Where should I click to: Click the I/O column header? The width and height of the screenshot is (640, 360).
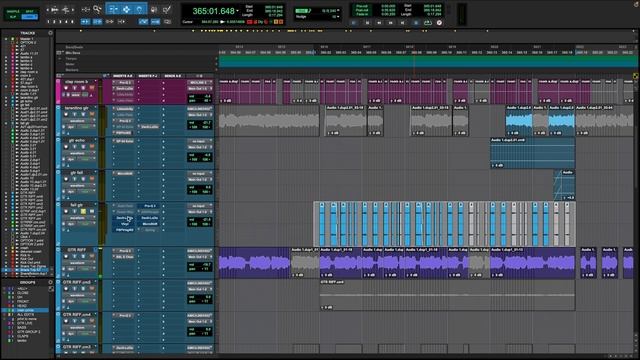(x=199, y=76)
